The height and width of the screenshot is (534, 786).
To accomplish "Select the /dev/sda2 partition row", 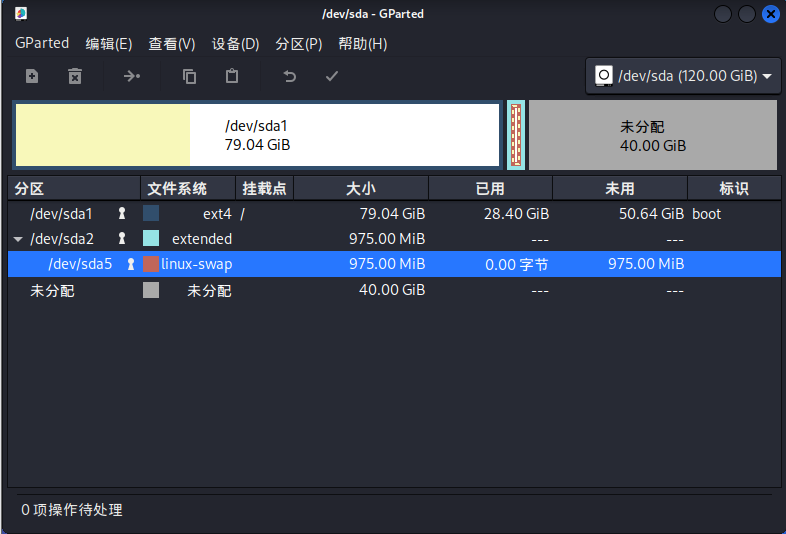I will pyautogui.click(x=395, y=239).
